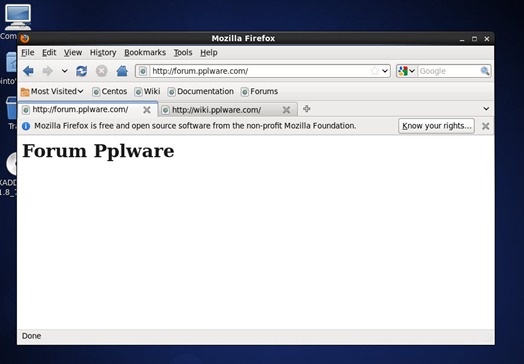Expand the Most Visited bookmarks folder
Viewport: 524px width, 364px height.
pos(52,91)
